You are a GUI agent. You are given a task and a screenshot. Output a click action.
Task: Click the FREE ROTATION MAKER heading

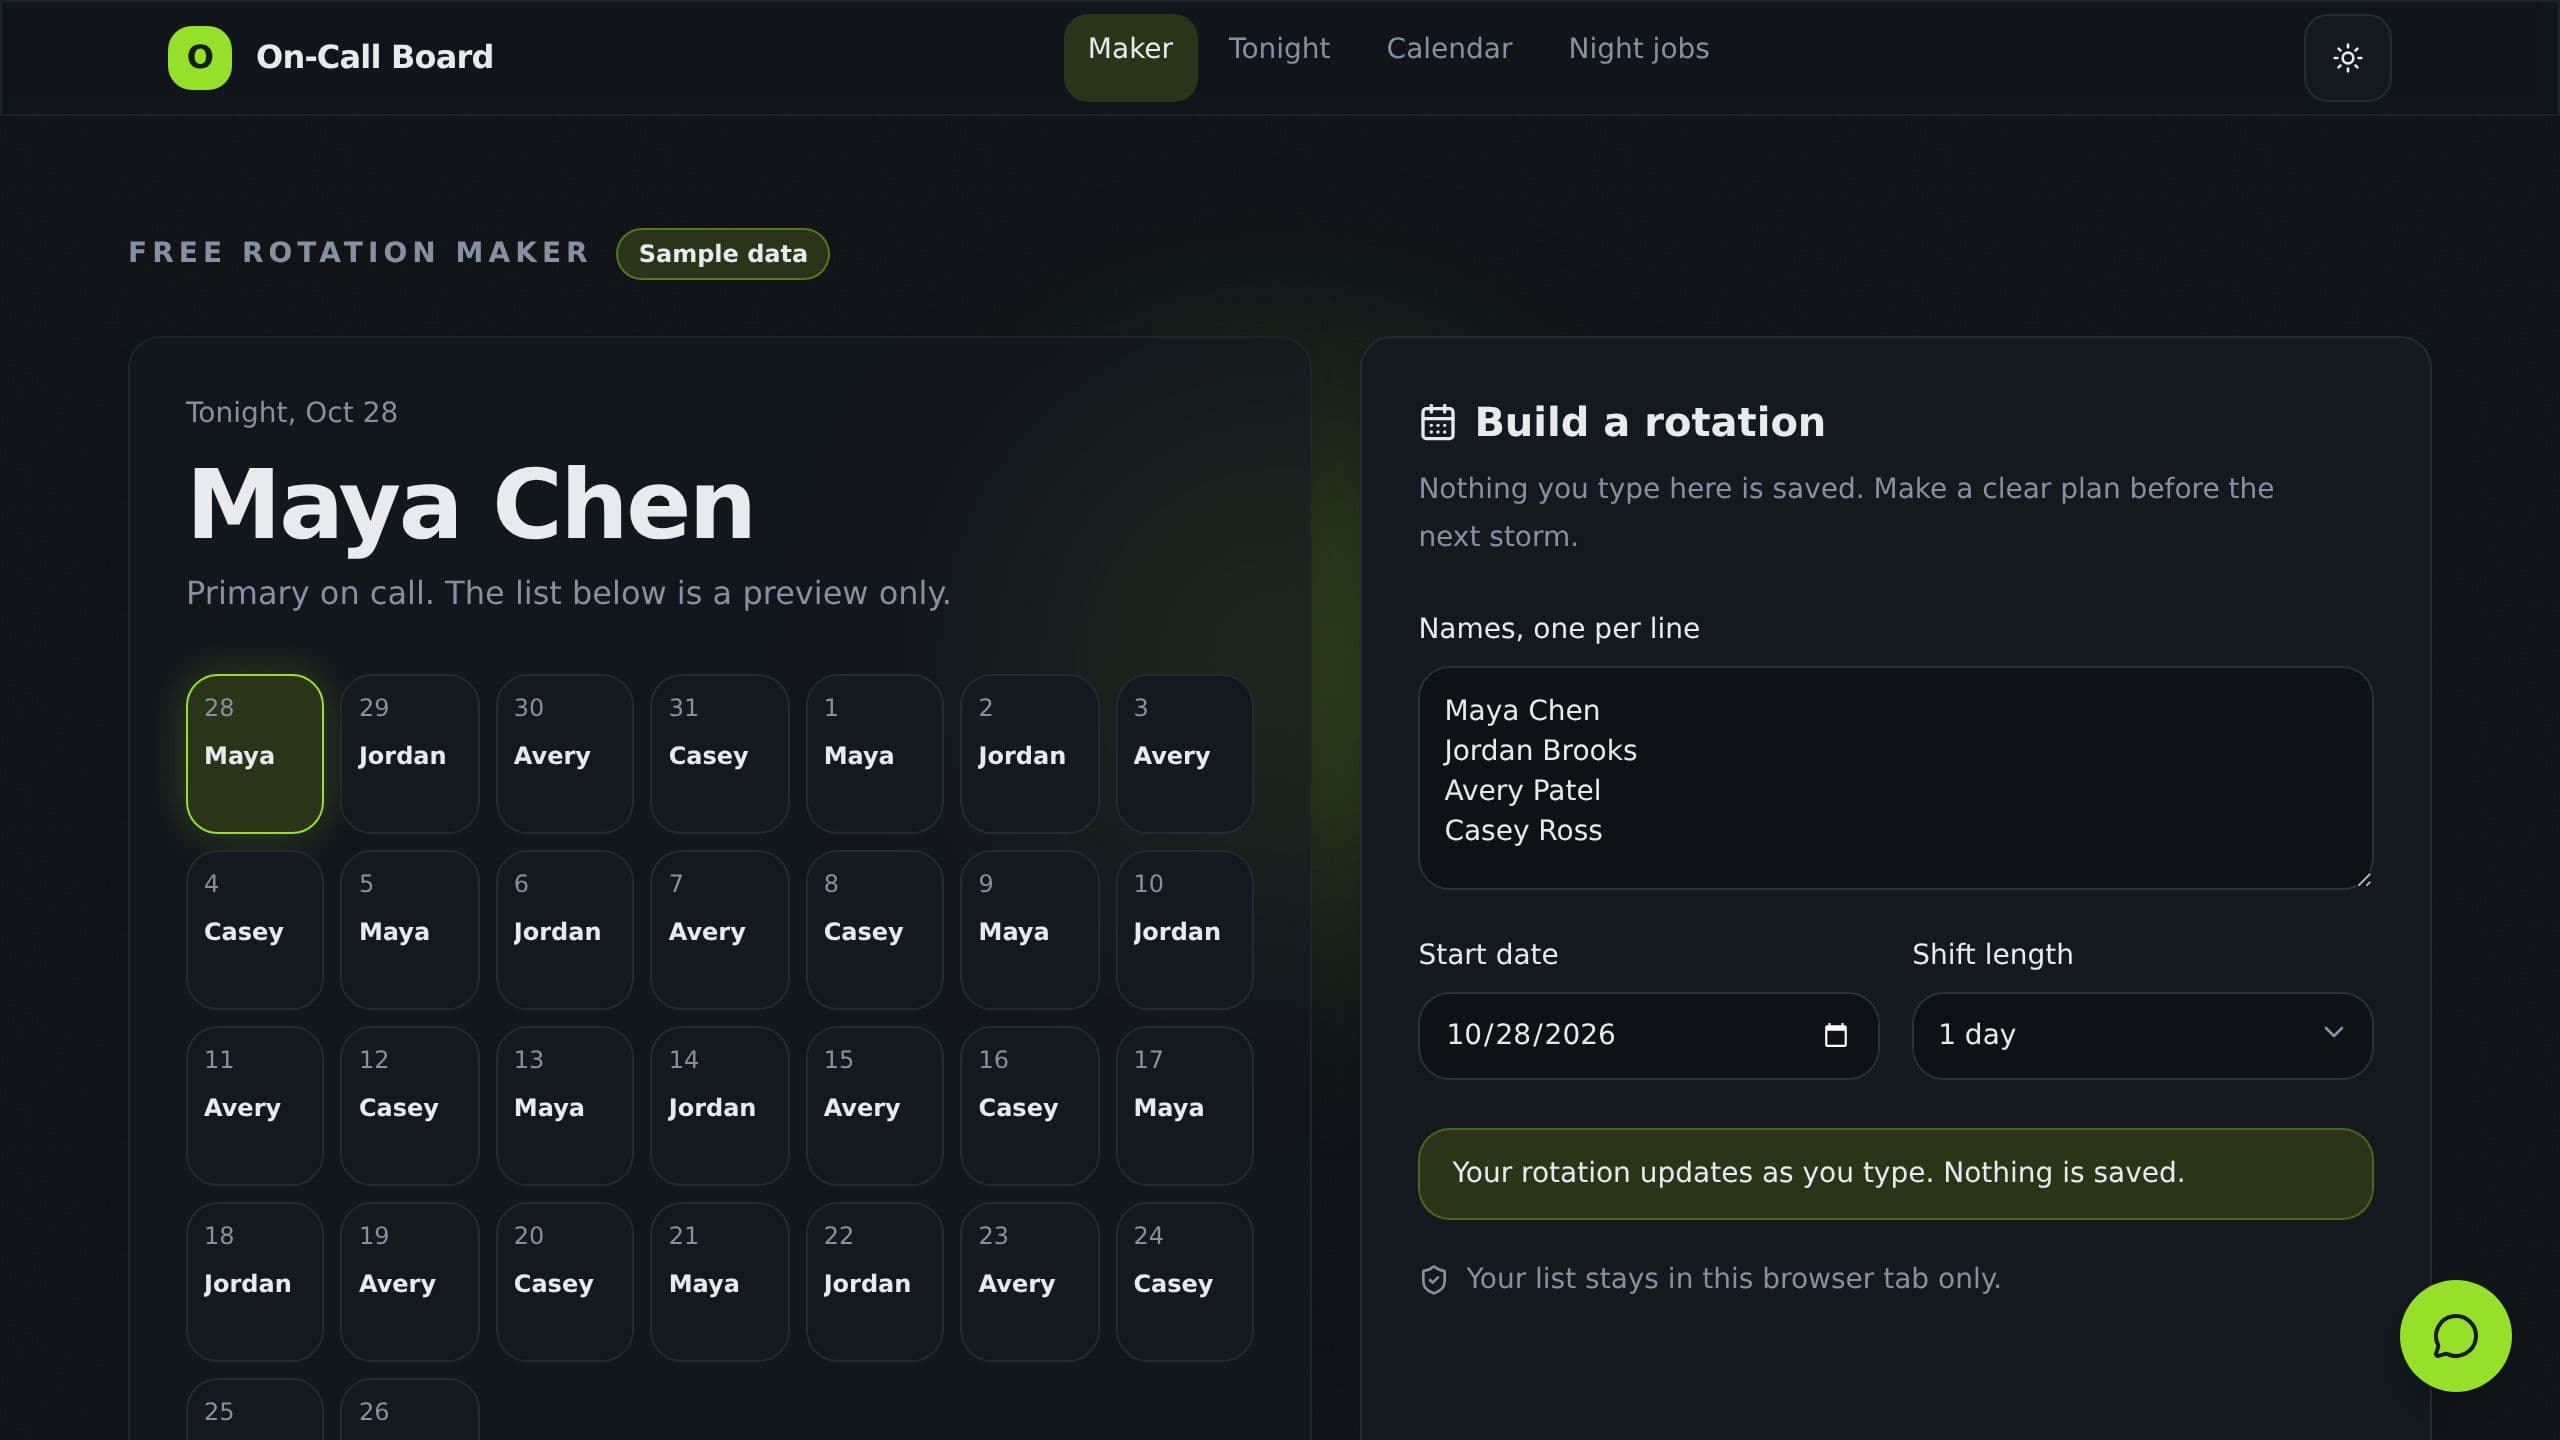[359, 253]
